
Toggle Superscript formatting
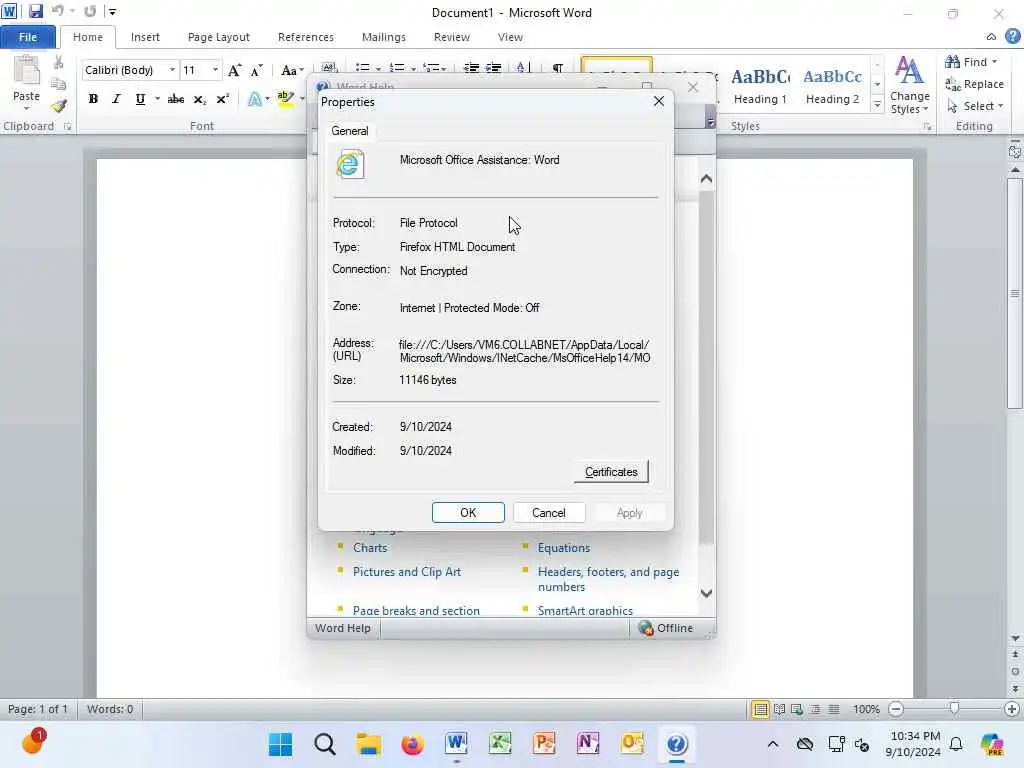coord(222,99)
